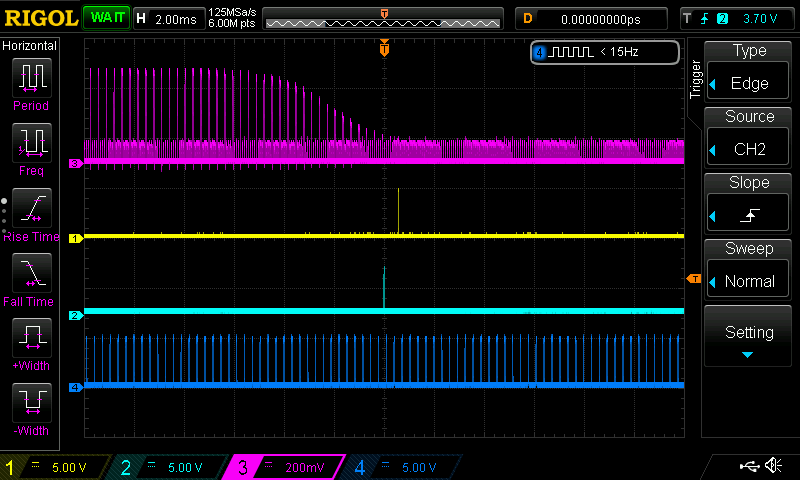Select the +Width measurement icon
This screenshot has width=800, height=480.
tap(30, 338)
